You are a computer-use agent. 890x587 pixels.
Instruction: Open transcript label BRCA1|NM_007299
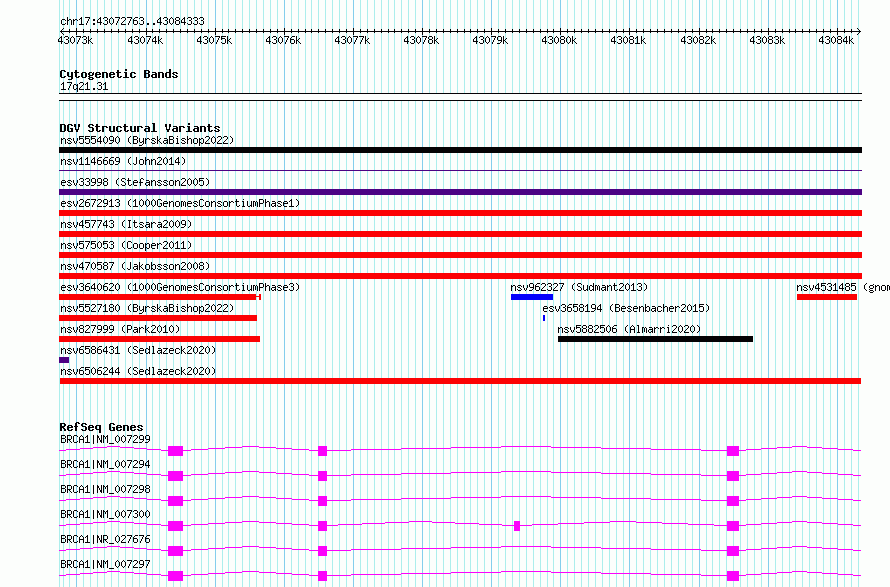pos(106,439)
